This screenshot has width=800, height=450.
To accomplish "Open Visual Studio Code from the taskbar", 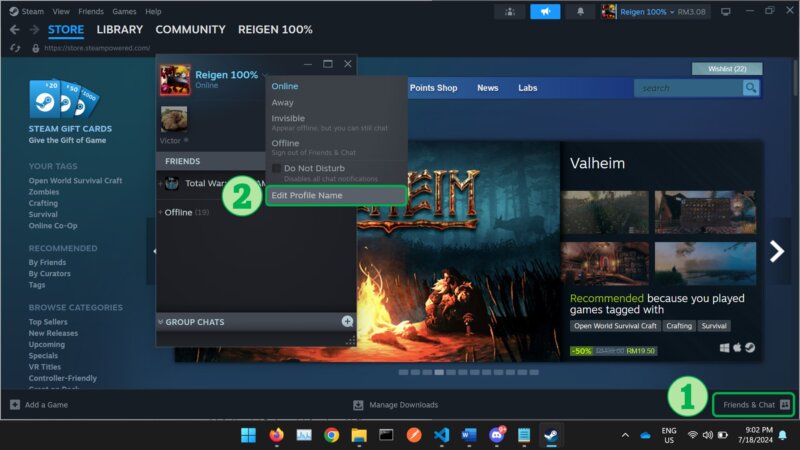I will click(441, 435).
